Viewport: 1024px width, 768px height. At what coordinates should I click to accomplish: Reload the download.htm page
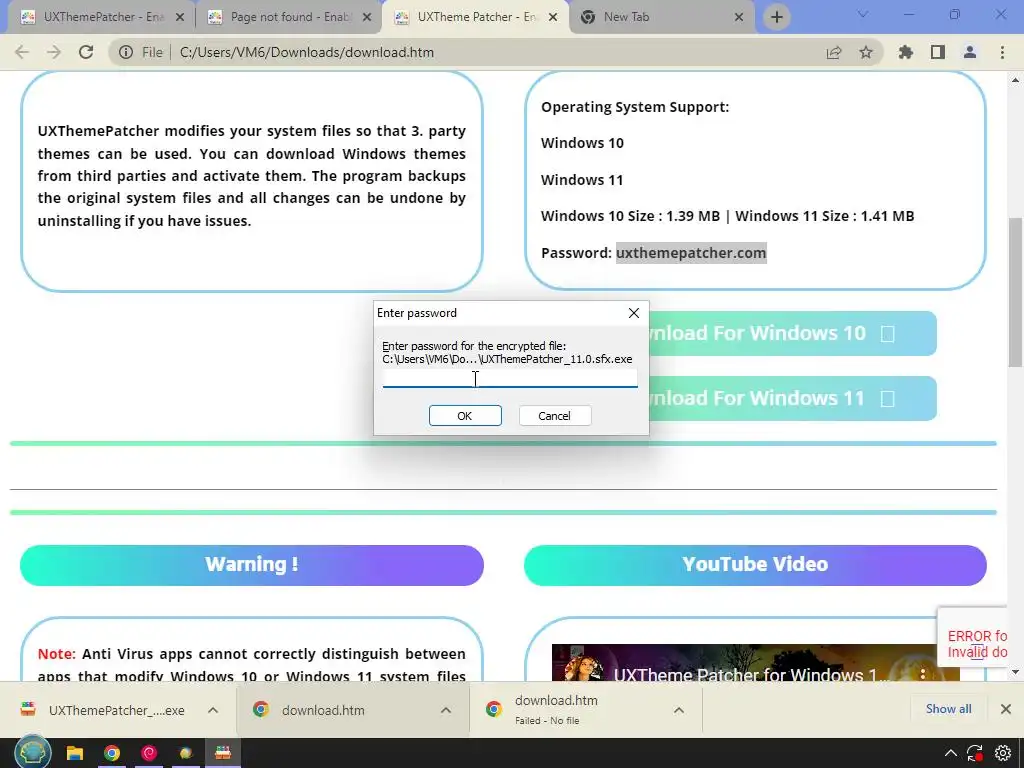coord(86,52)
